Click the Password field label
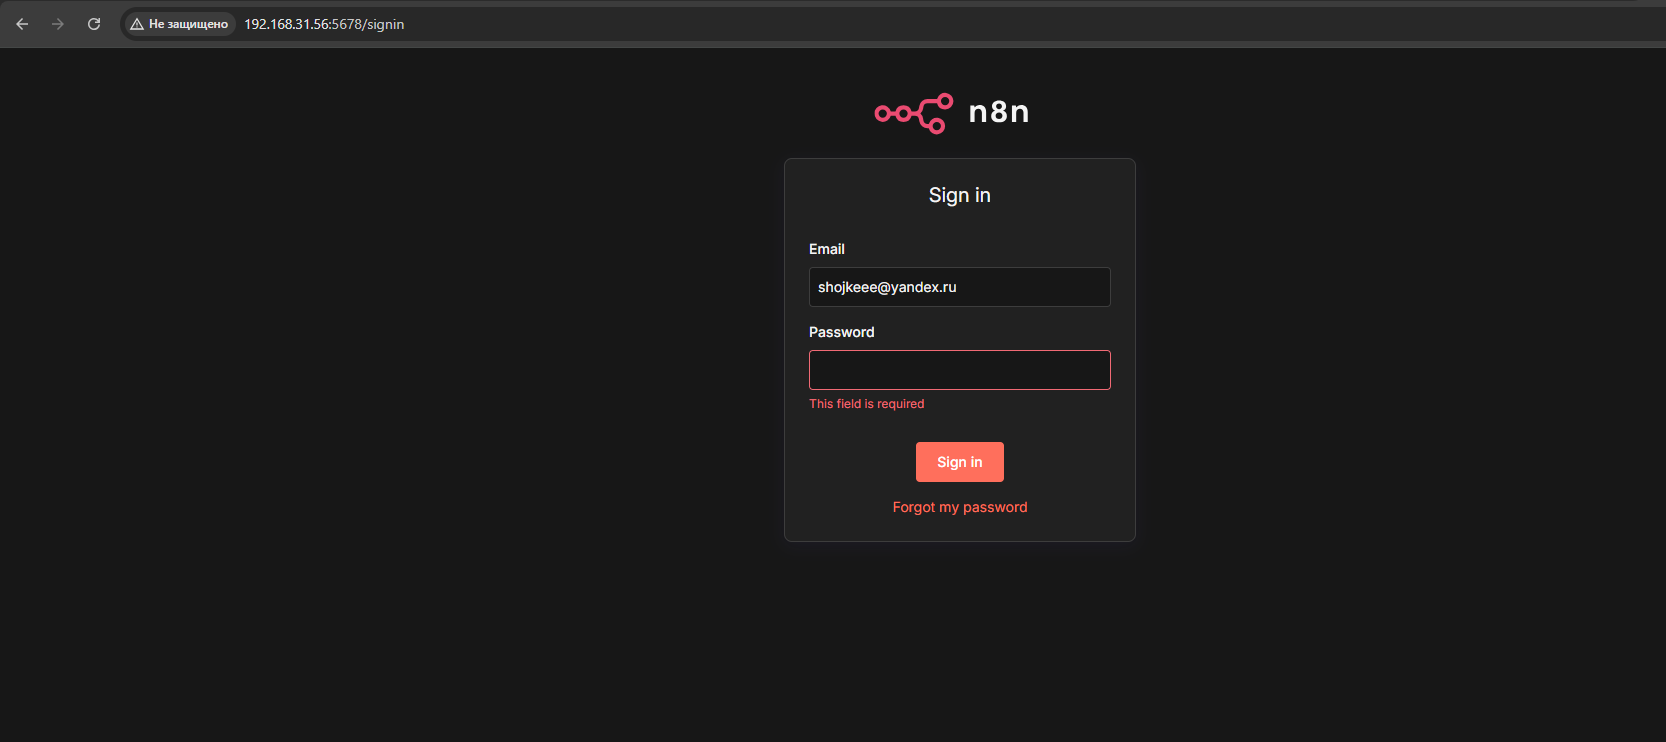The image size is (1666, 742). point(841,332)
